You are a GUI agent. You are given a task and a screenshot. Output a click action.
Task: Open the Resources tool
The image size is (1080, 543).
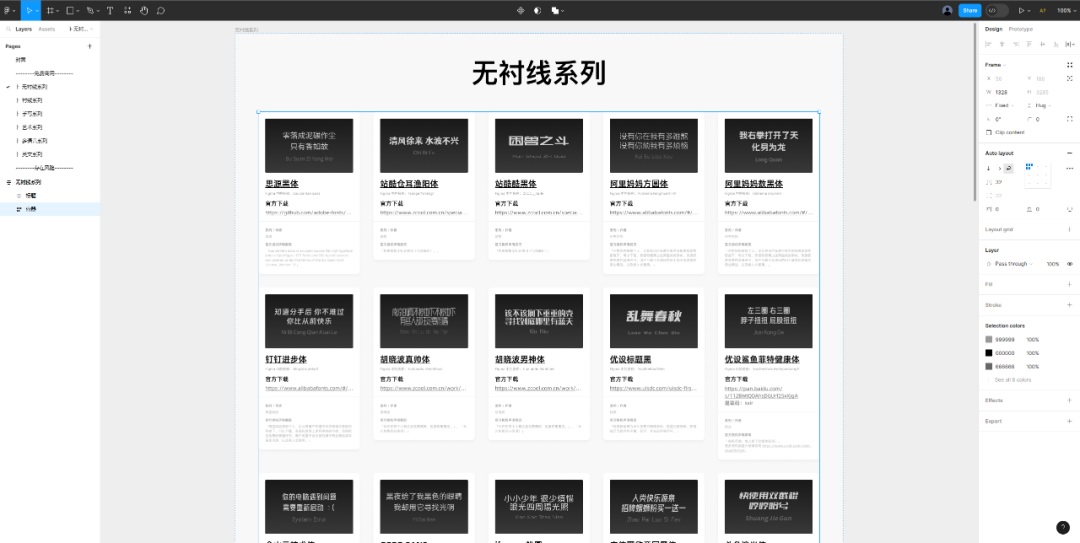pos(127,10)
